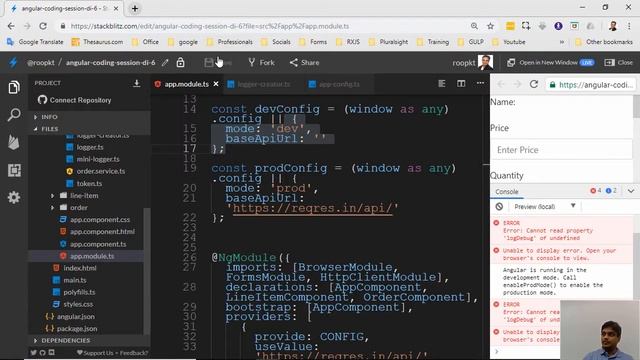The height and width of the screenshot is (360, 640).
Task: Click the Enter Price input field
Action: pyautogui.click(x=561, y=150)
